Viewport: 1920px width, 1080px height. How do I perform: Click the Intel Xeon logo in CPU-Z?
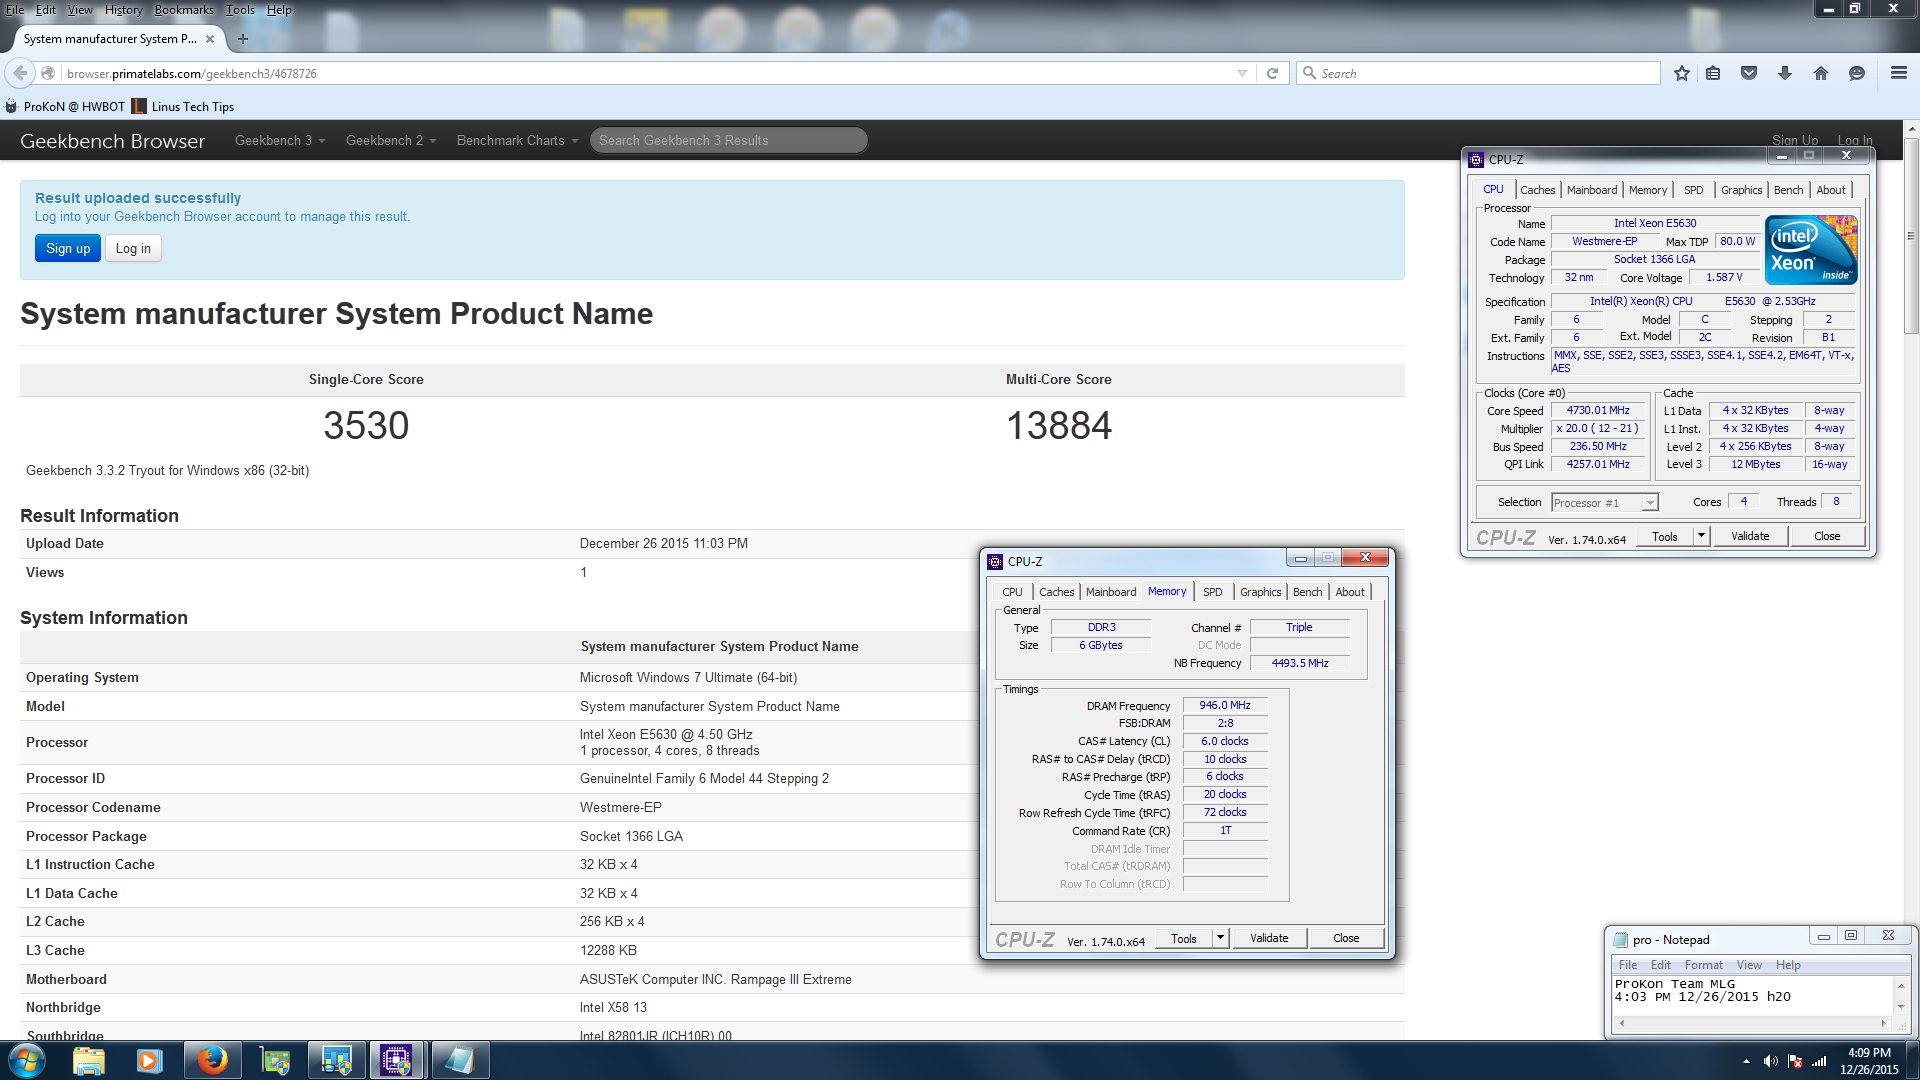[1811, 250]
